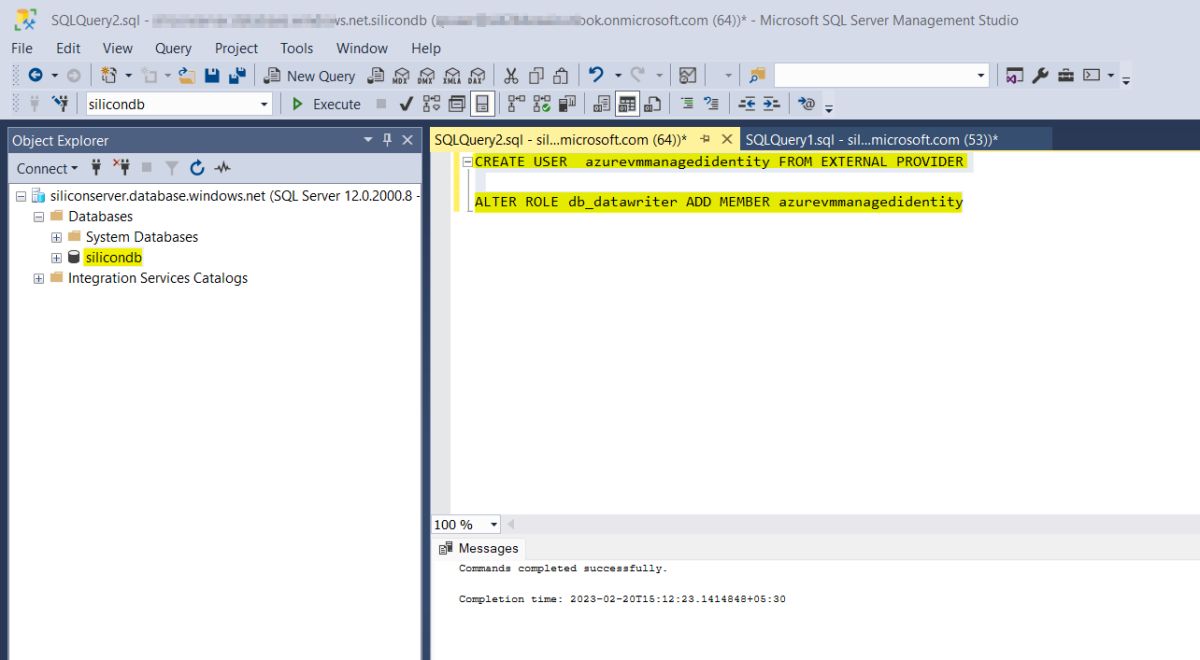This screenshot has width=1200, height=660.
Task: Click the Find in Files icon
Action: pos(756,75)
